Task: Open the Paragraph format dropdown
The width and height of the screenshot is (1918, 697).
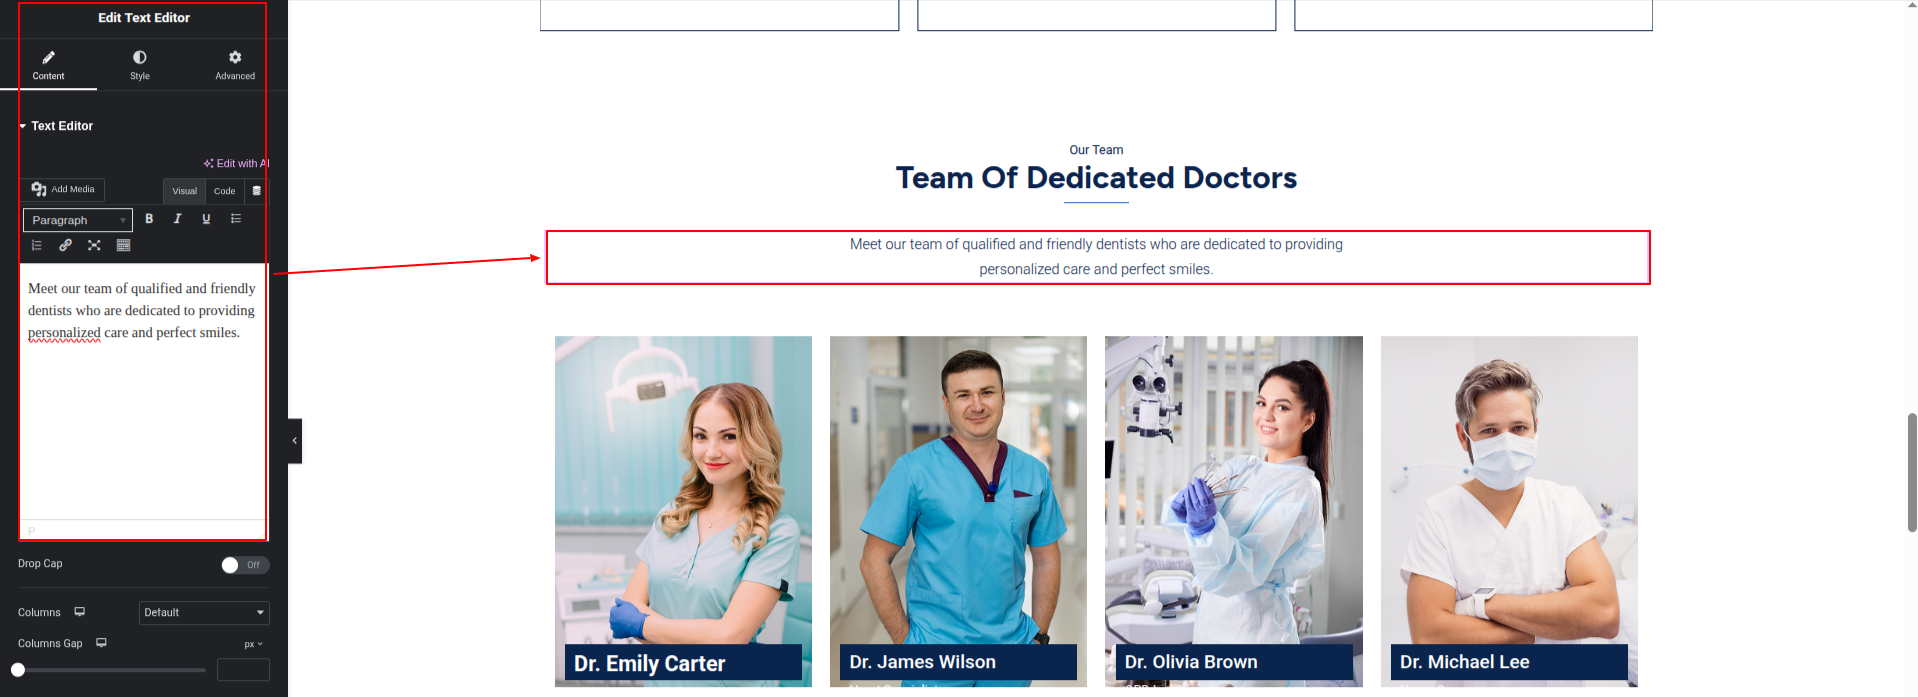Action: (x=78, y=220)
